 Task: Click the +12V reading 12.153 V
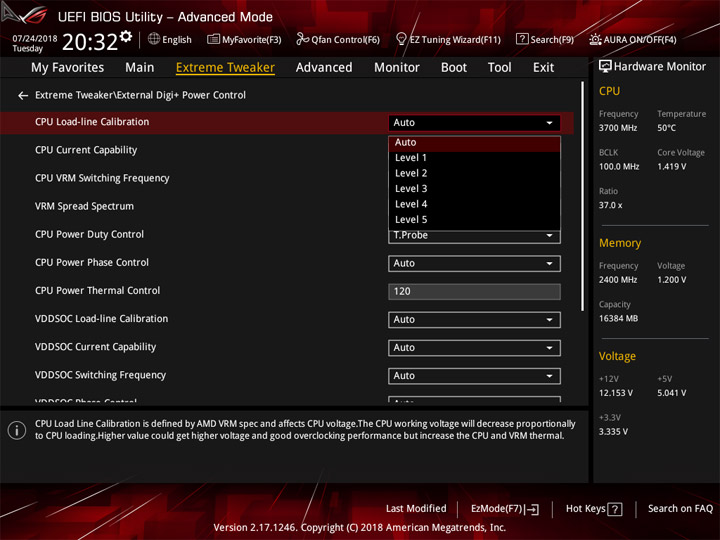click(616, 393)
